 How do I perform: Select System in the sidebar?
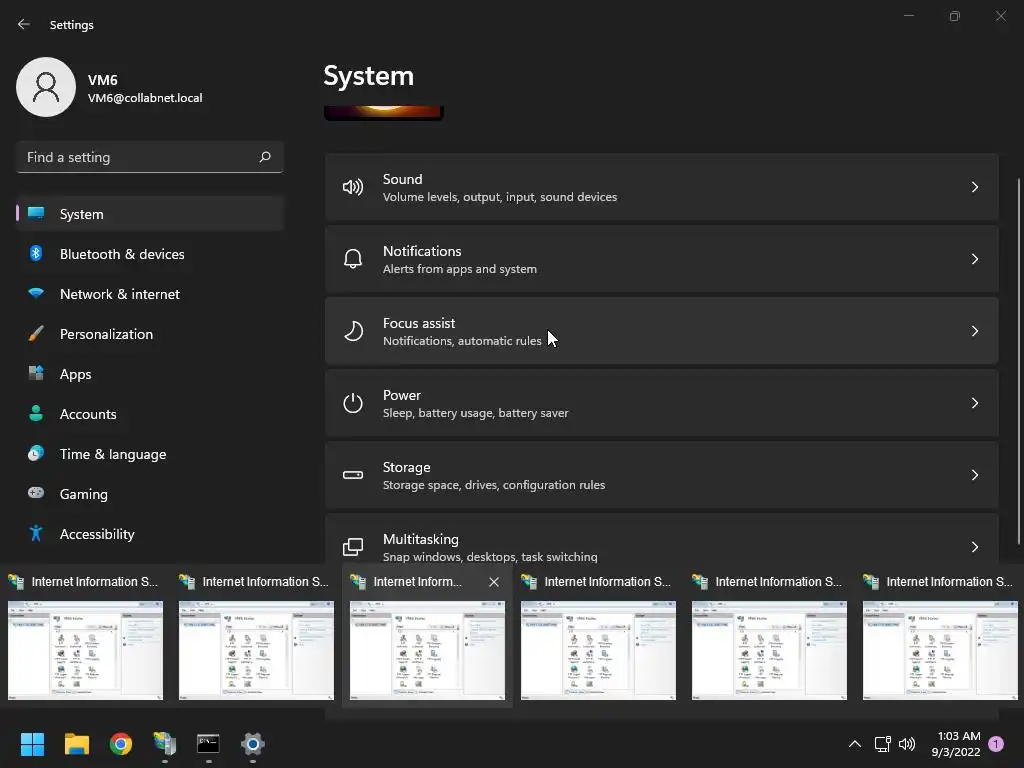pyautogui.click(x=150, y=214)
